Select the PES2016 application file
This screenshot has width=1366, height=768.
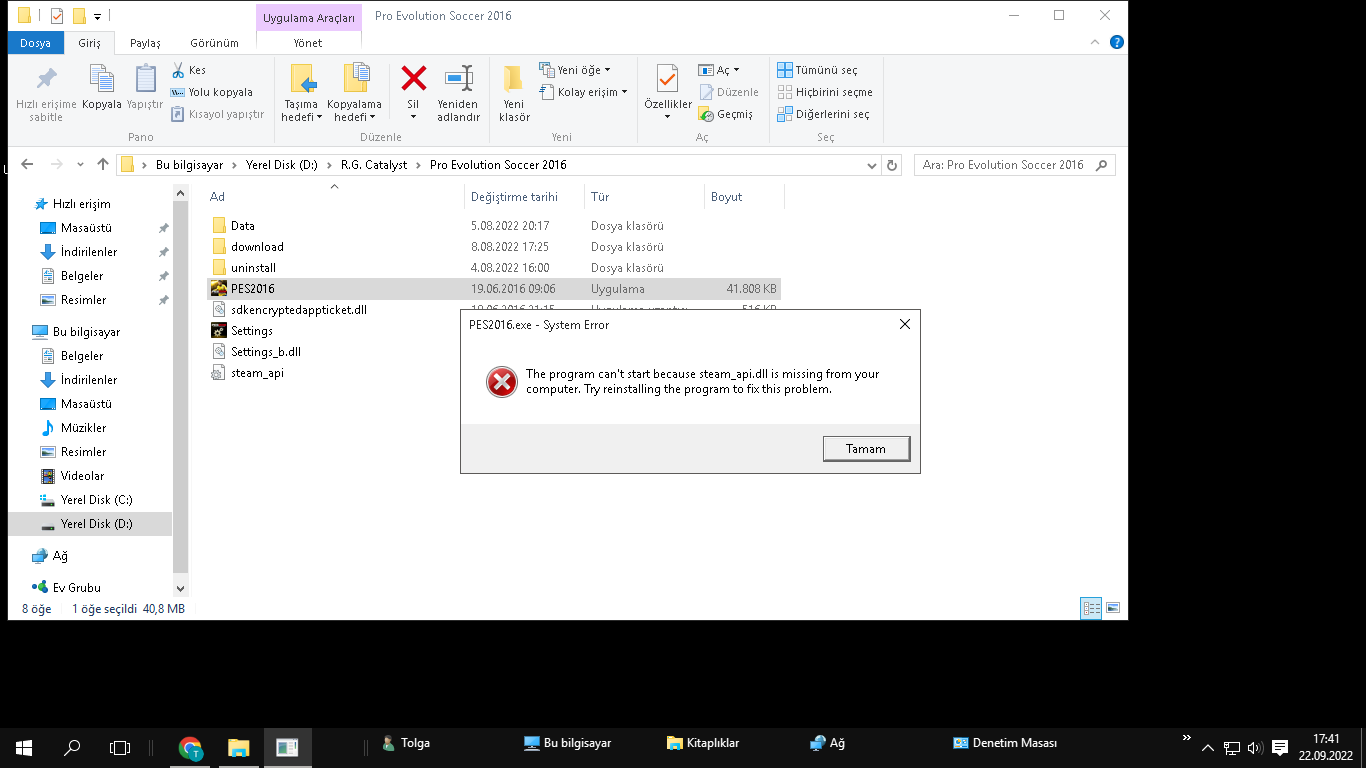click(x=494, y=289)
